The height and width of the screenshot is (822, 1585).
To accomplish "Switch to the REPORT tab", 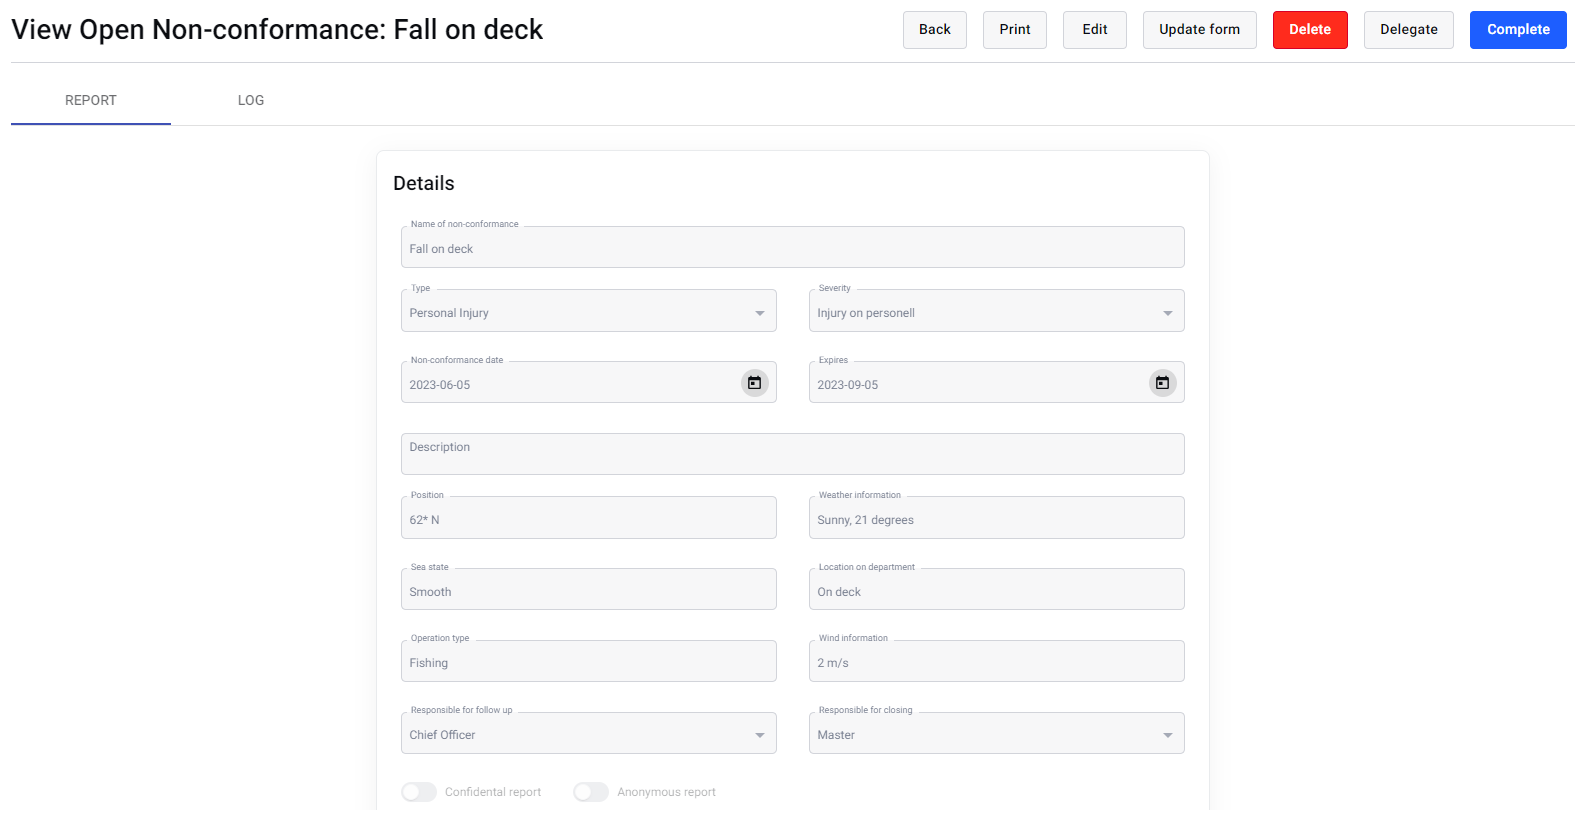I will [91, 100].
